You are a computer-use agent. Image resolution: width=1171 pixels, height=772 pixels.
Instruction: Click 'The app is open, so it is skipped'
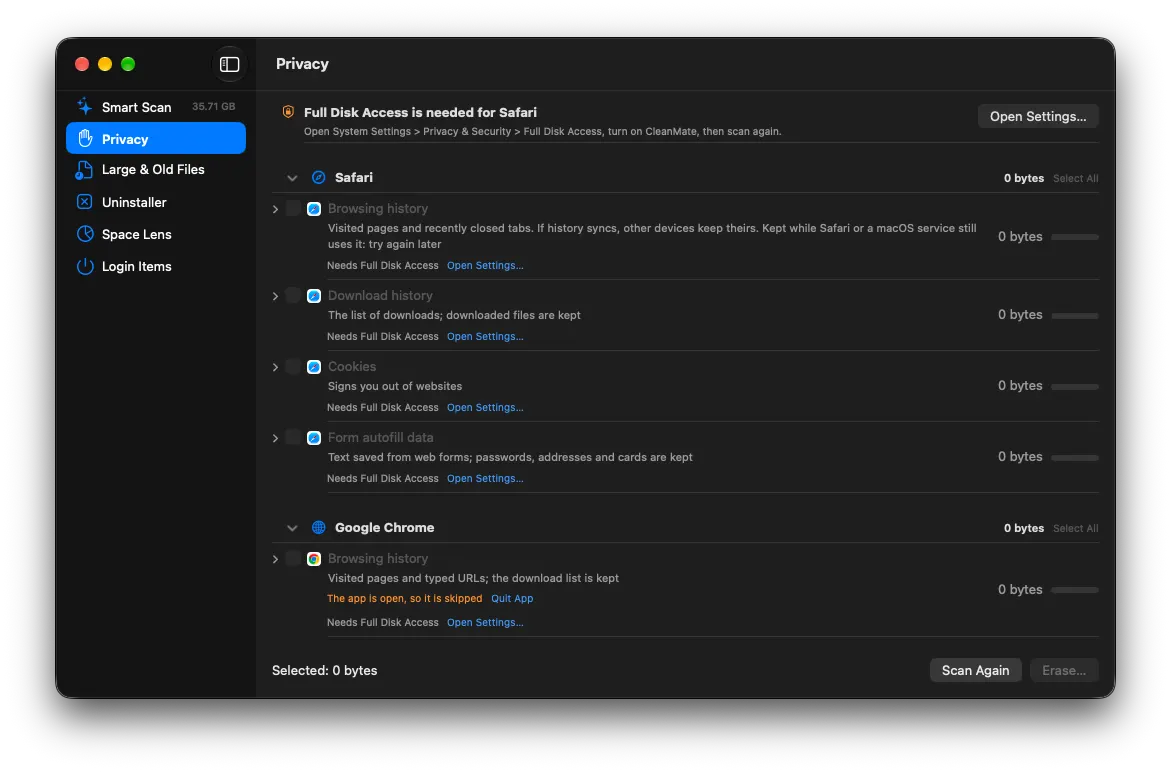click(405, 599)
